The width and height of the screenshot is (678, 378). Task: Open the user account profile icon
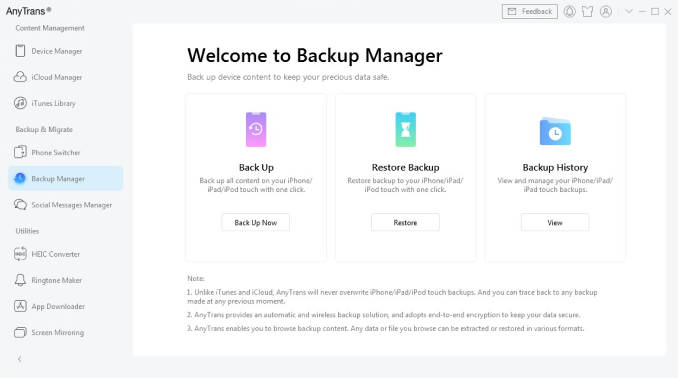(x=606, y=12)
